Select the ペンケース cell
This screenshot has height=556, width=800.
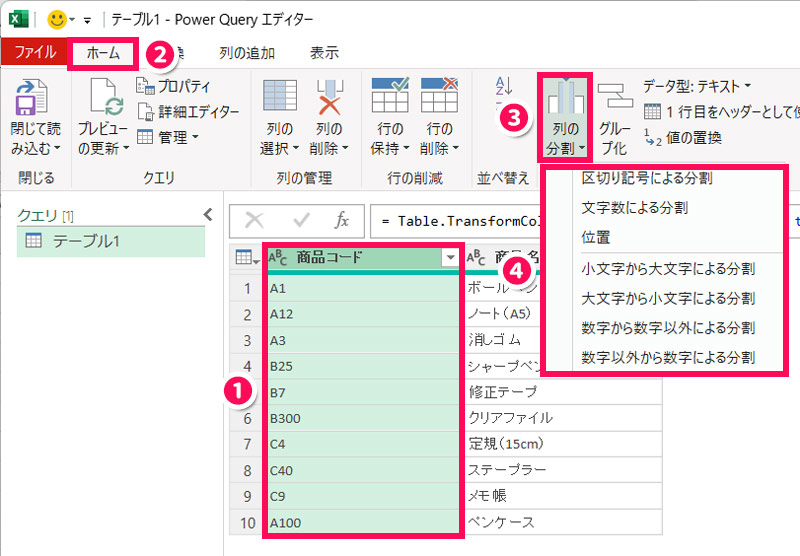click(563, 522)
